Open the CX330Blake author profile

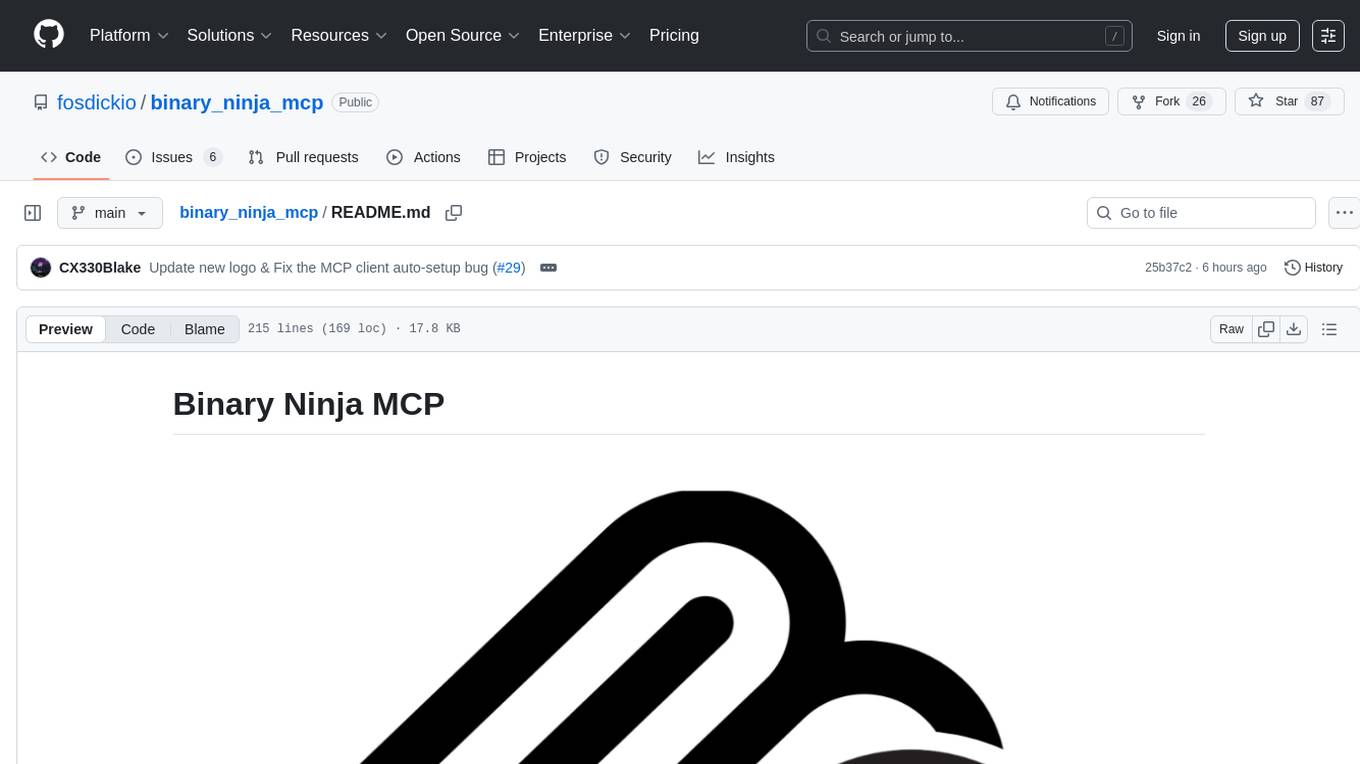coord(100,268)
